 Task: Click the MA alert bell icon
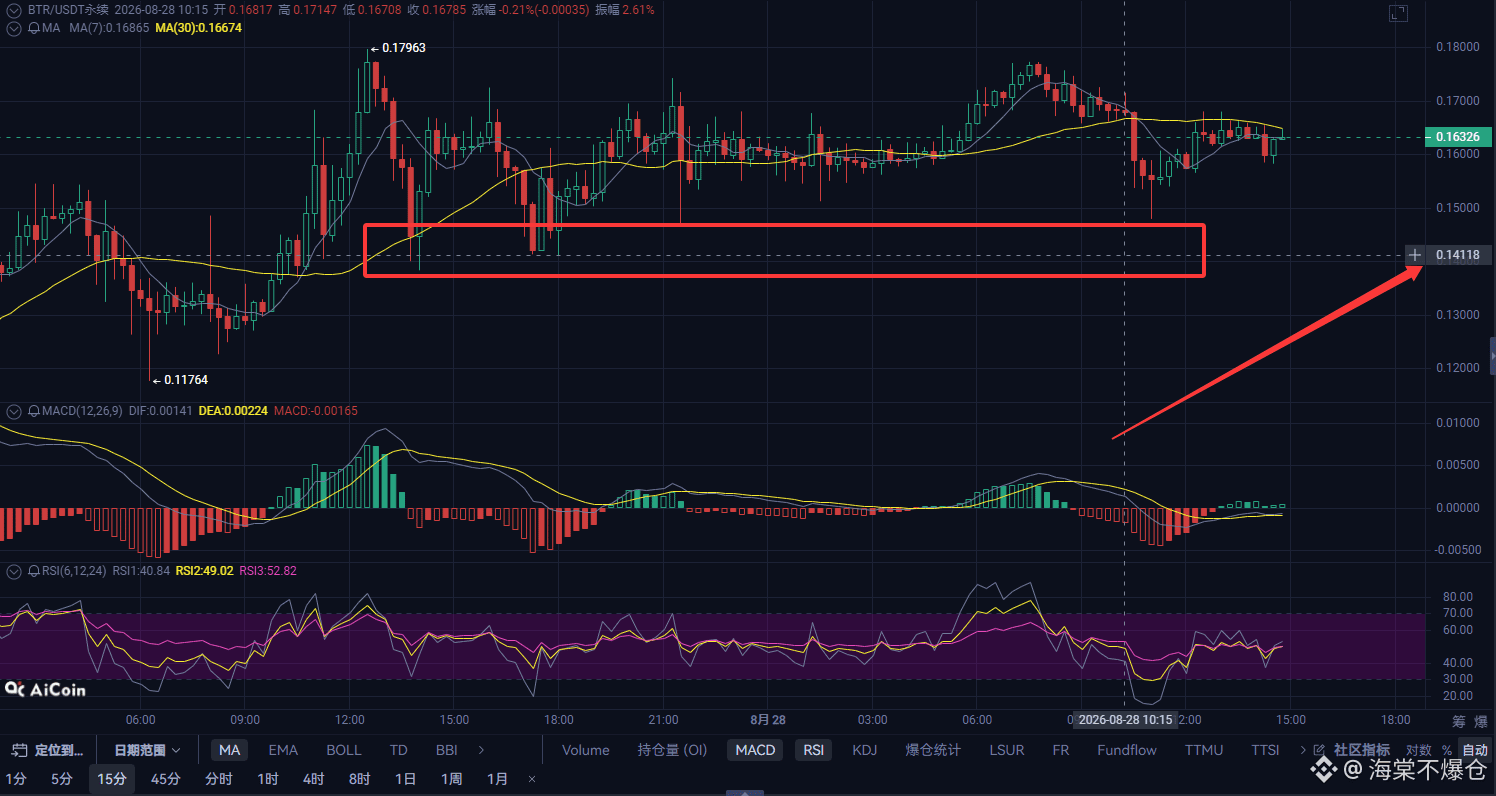[x=34, y=28]
